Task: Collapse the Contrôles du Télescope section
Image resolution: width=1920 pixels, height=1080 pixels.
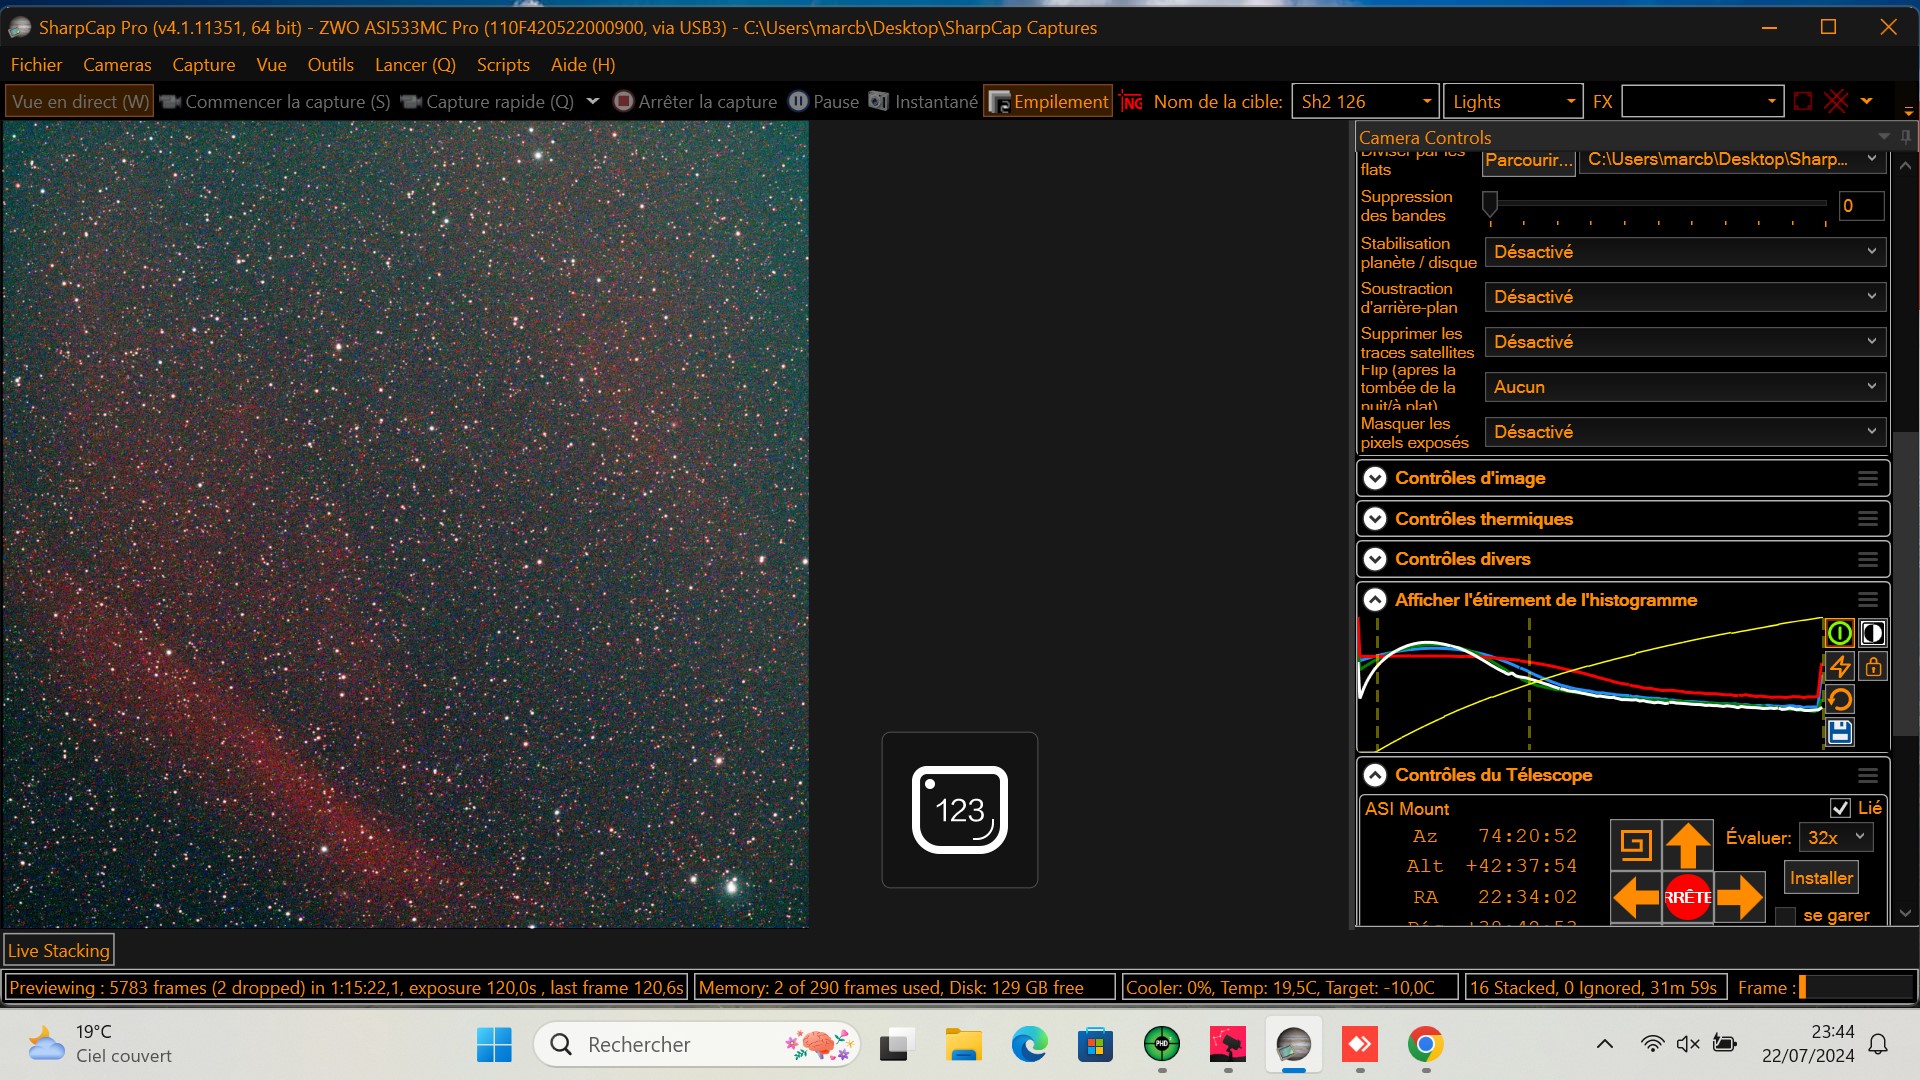Action: [x=1375, y=775]
